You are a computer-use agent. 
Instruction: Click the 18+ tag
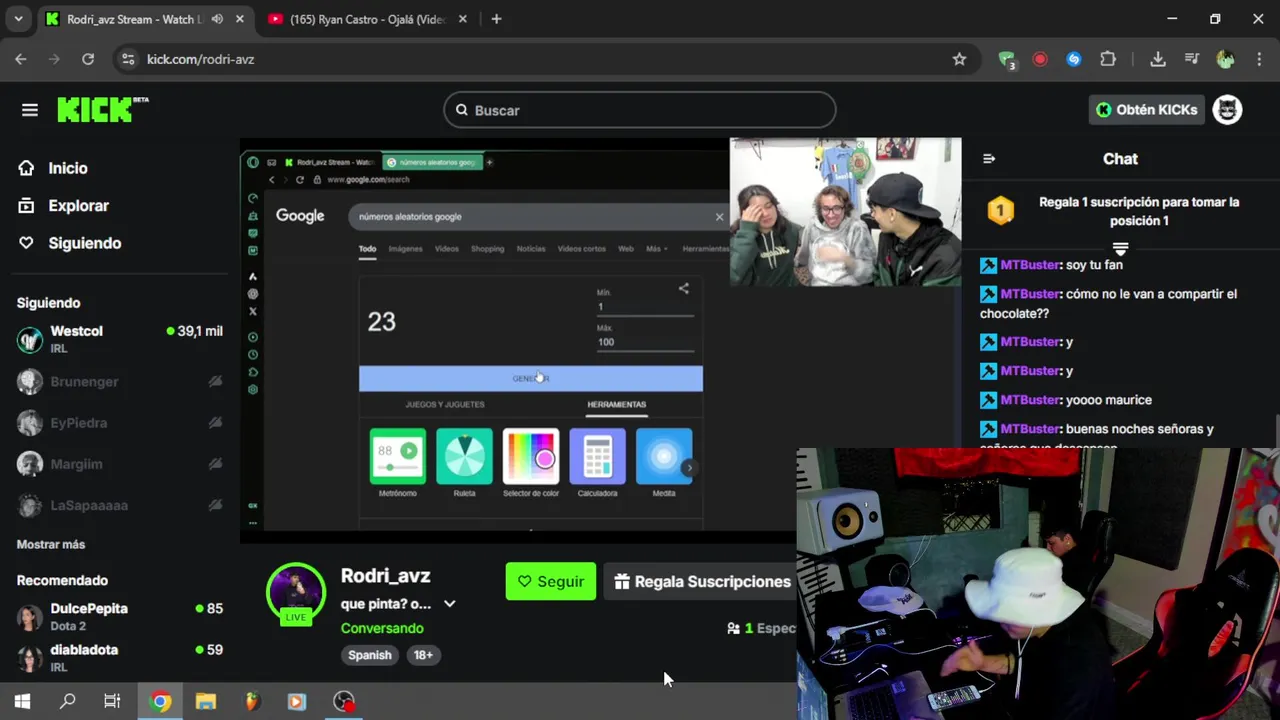423,655
